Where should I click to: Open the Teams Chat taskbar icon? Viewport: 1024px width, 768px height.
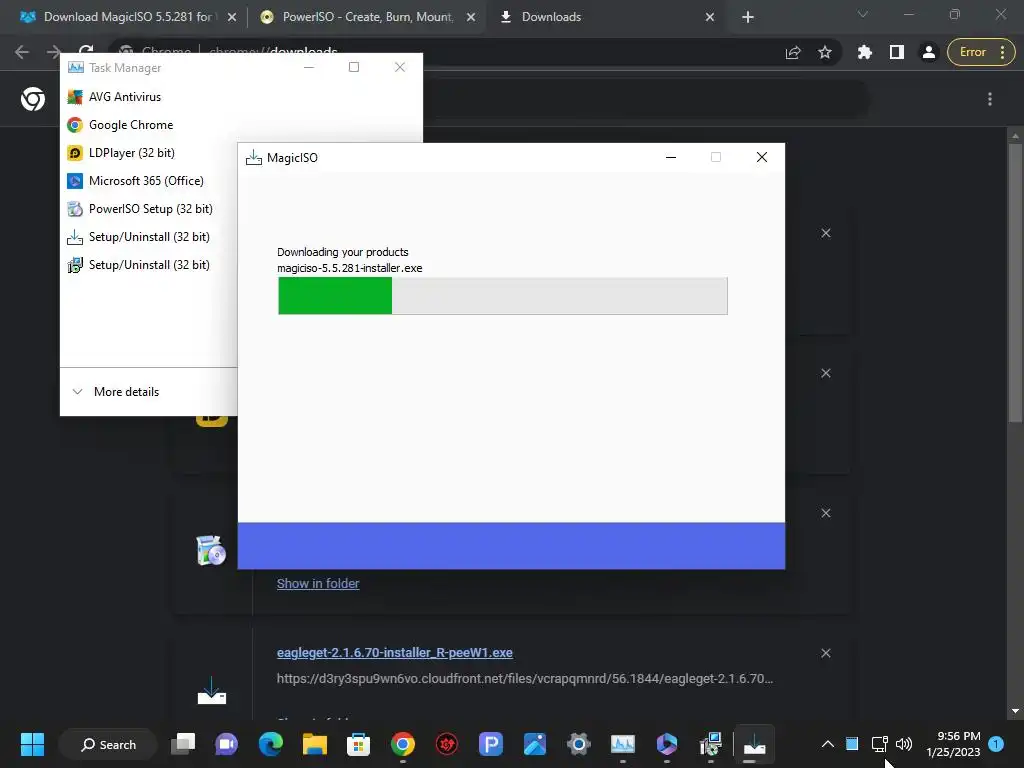coord(227,744)
